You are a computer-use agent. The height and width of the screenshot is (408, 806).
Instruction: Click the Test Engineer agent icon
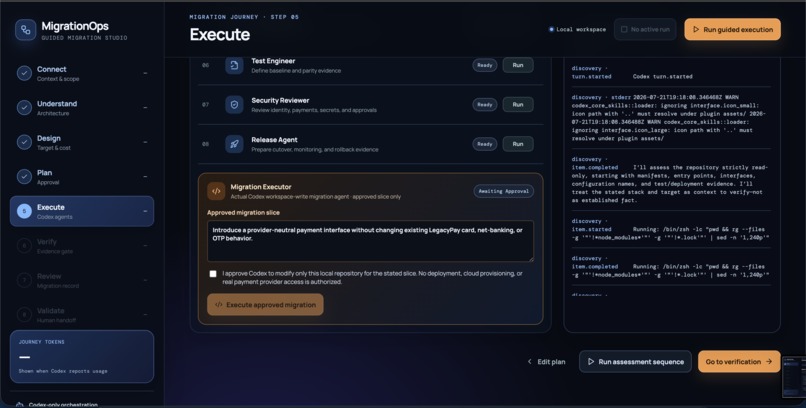coord(234,65)
